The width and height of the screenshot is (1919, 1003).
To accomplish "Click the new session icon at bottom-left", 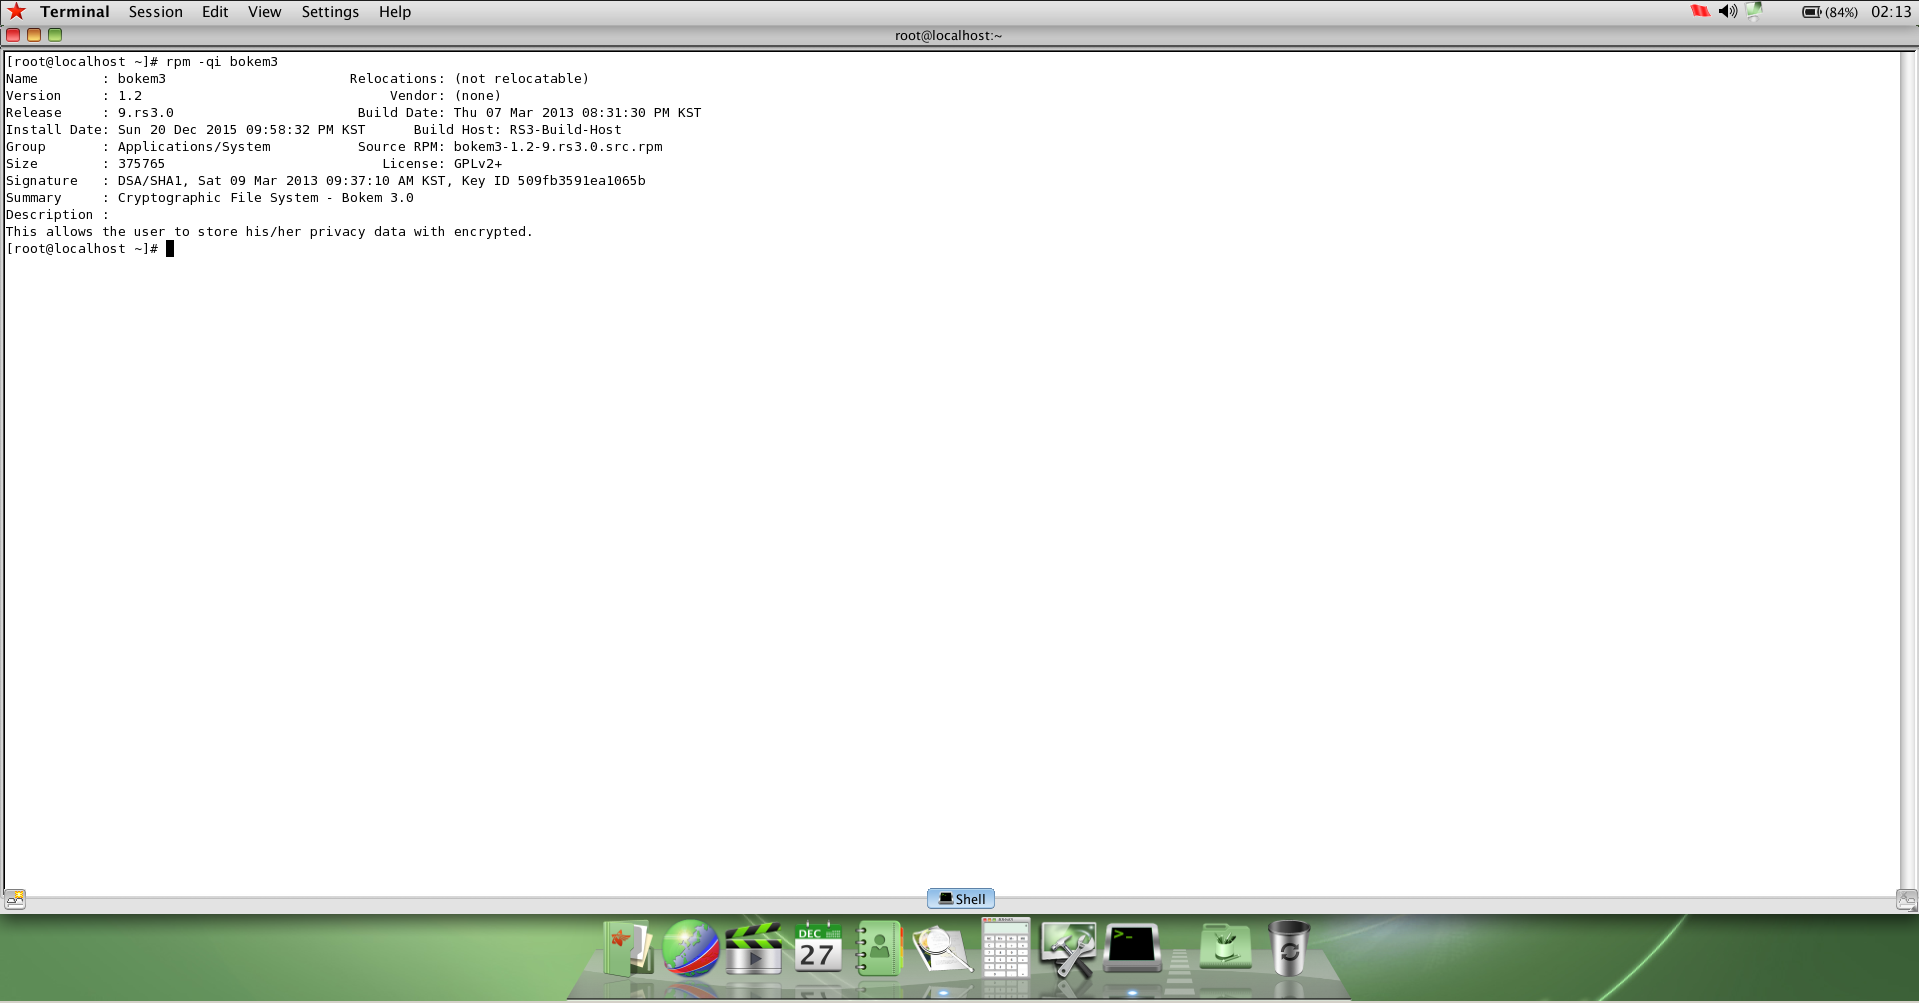I will coord(15,899).
